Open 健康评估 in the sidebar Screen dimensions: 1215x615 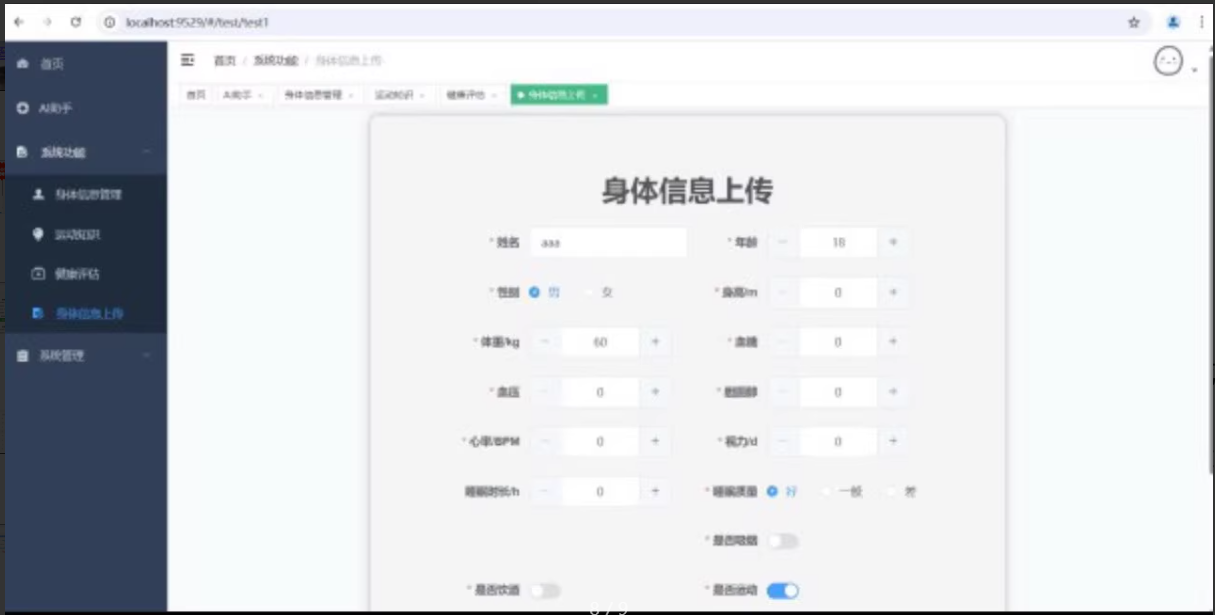(84, 273)
